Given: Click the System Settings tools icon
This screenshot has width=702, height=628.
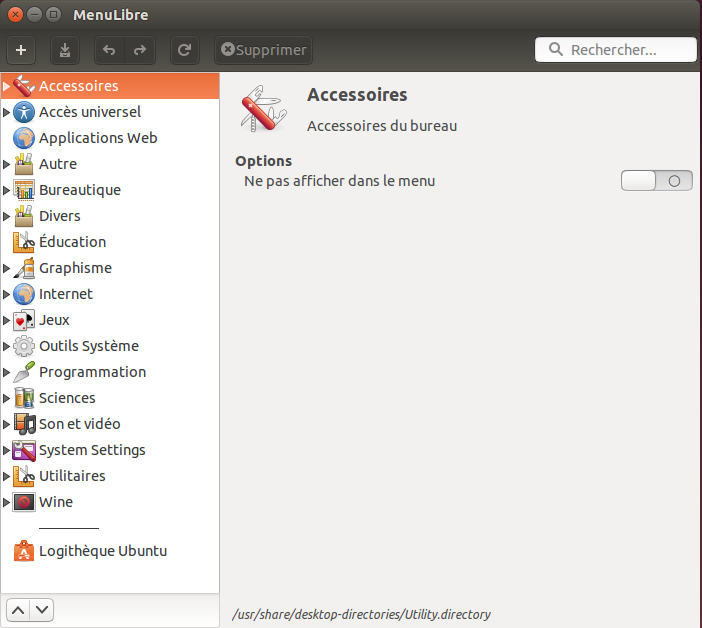Looking at the screenshot, I should tap(24, 449).
